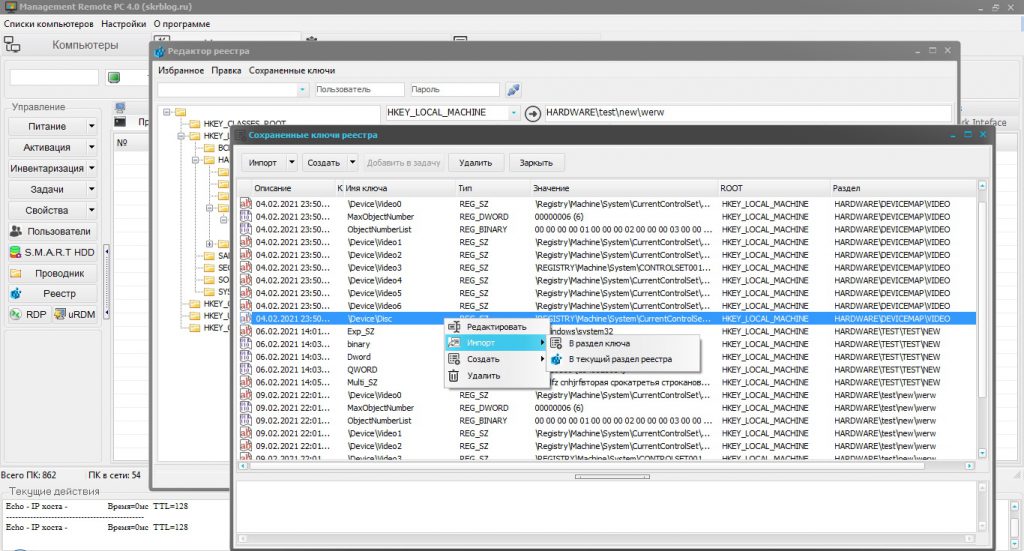Open Пользователи users panel
The width and height of the screenshot is (1024, 551).
pos(52,231)
